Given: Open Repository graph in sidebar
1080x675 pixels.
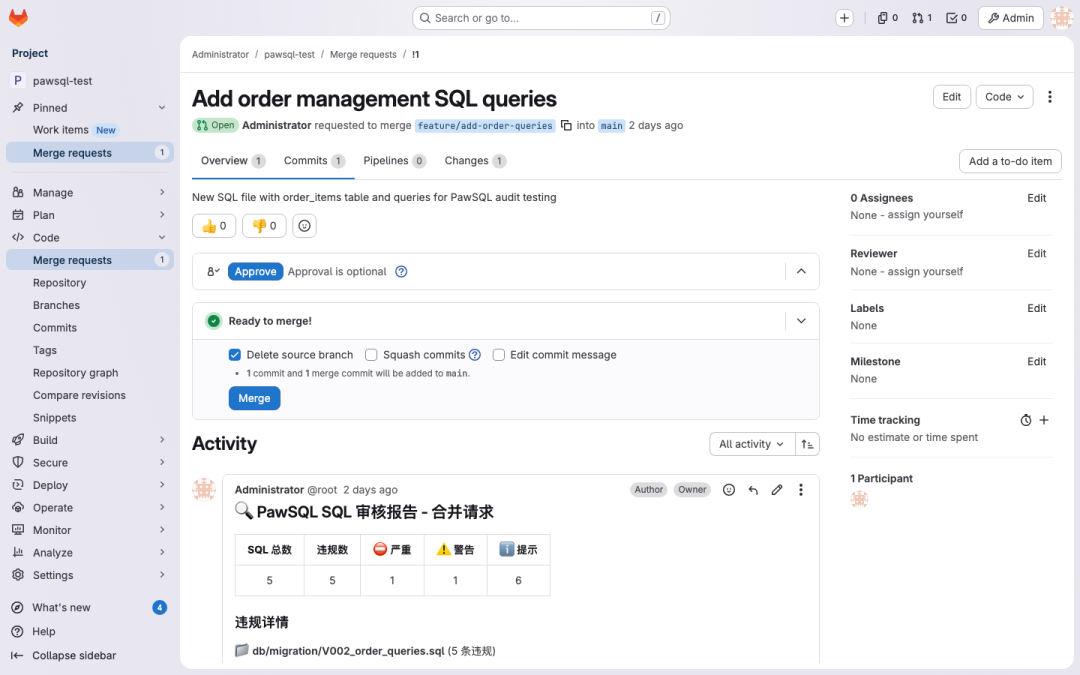Looking at the screenshot, I should point(90,373).
